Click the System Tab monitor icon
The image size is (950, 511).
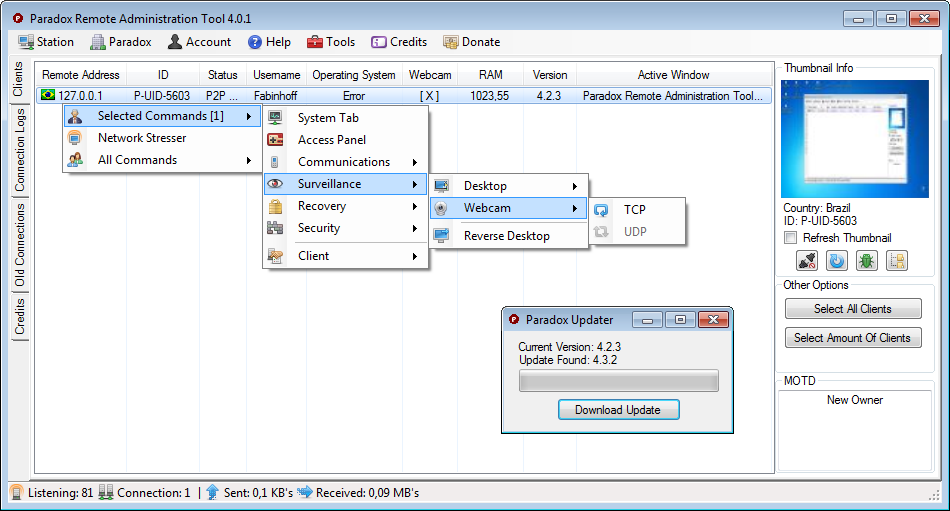click(275, 117)
